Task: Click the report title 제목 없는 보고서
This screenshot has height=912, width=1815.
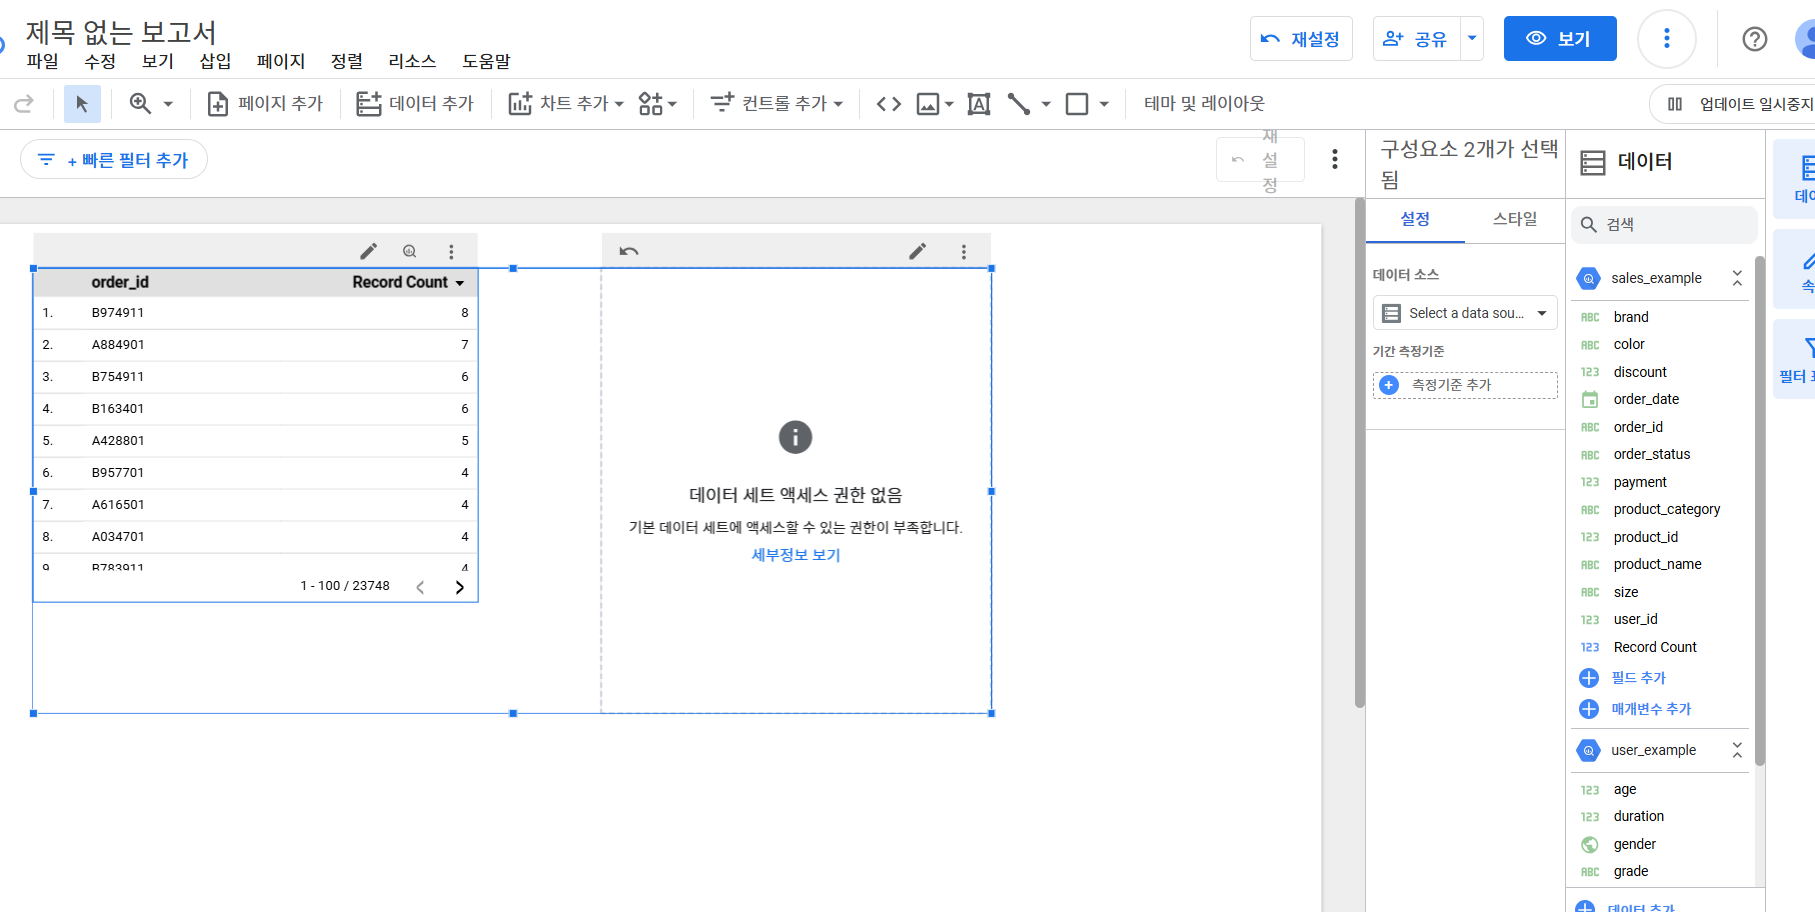Action: 121,33
